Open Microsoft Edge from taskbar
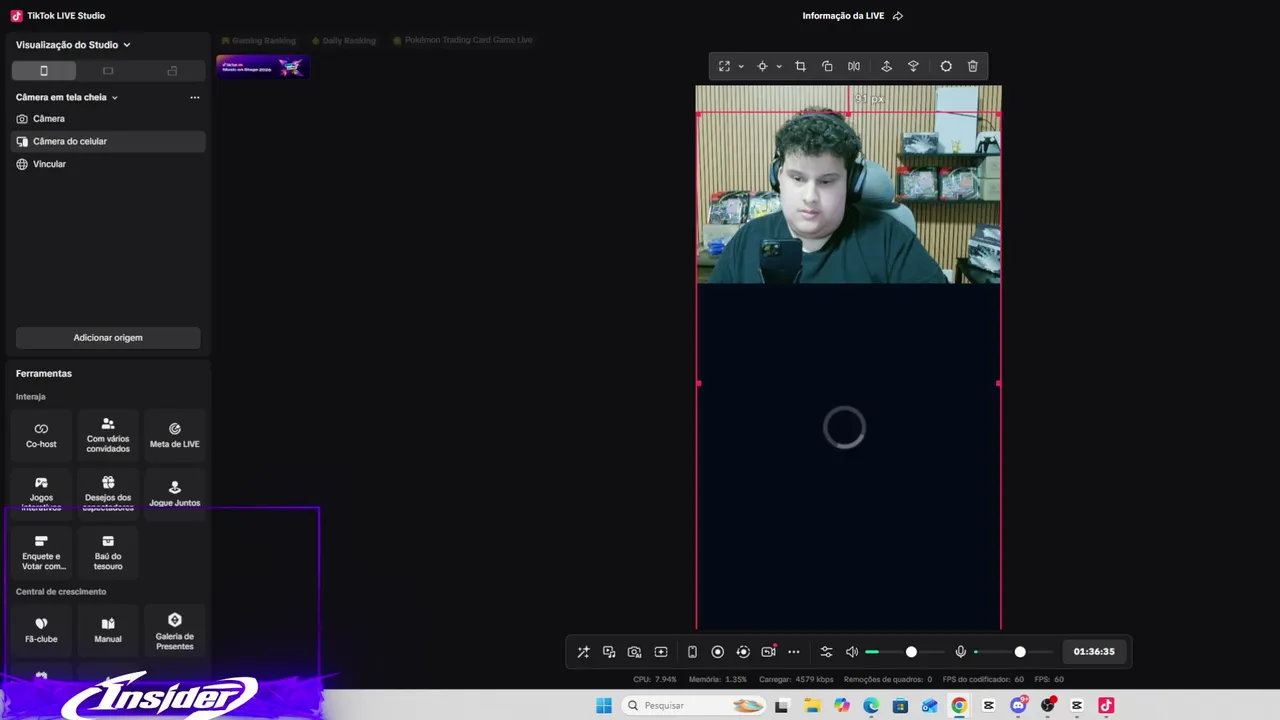 pos(871,706)
